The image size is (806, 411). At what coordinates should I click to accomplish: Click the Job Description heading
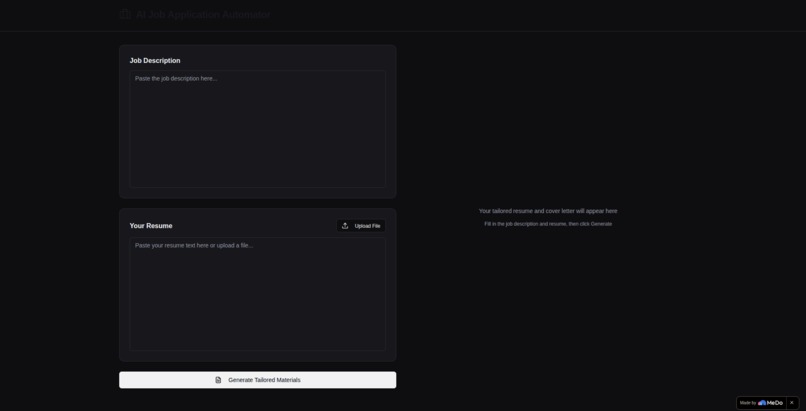pos(155,61)
